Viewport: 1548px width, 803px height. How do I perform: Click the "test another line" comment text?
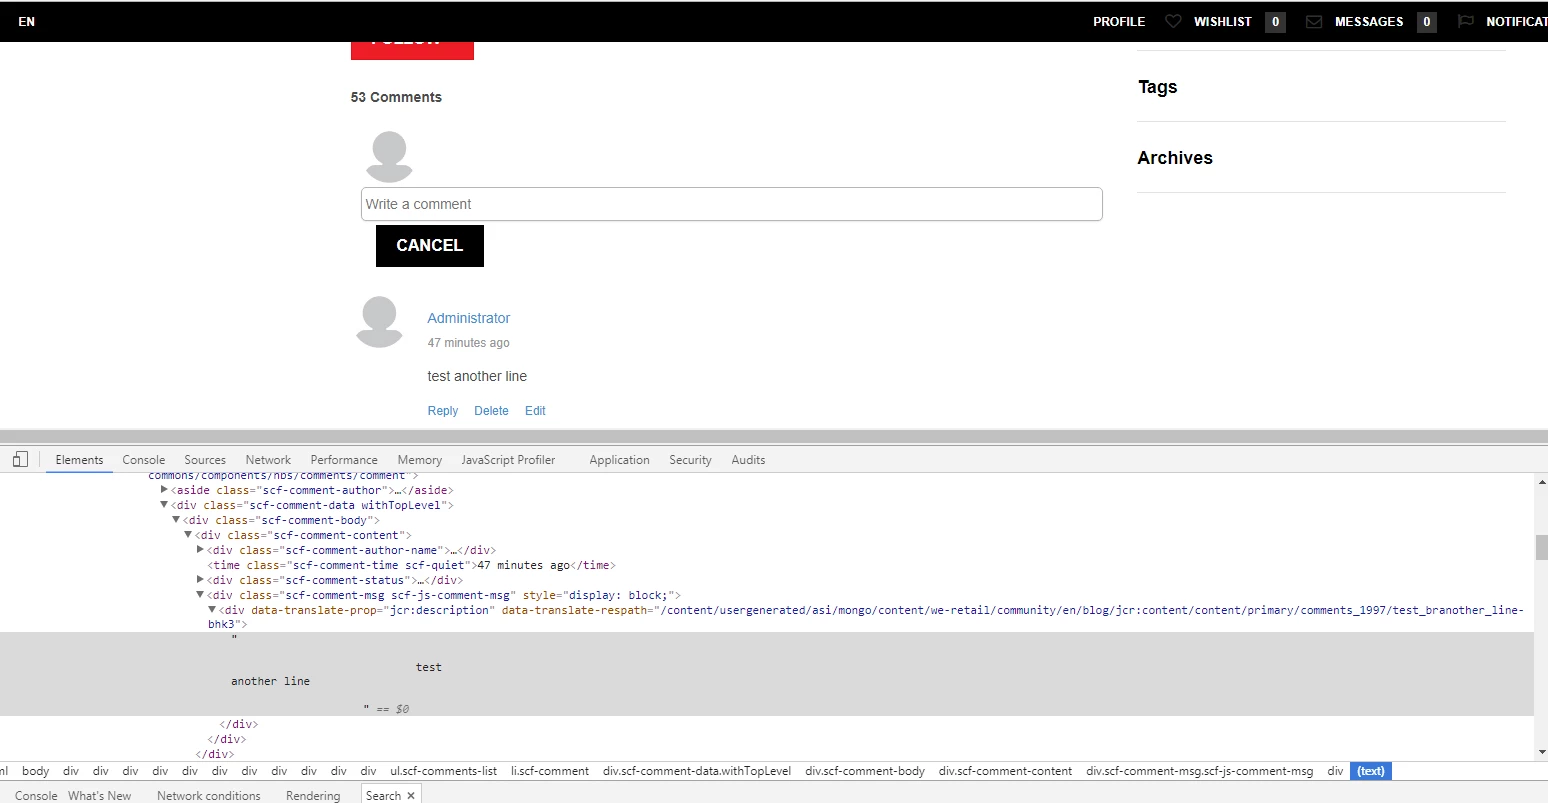[477, 376]
